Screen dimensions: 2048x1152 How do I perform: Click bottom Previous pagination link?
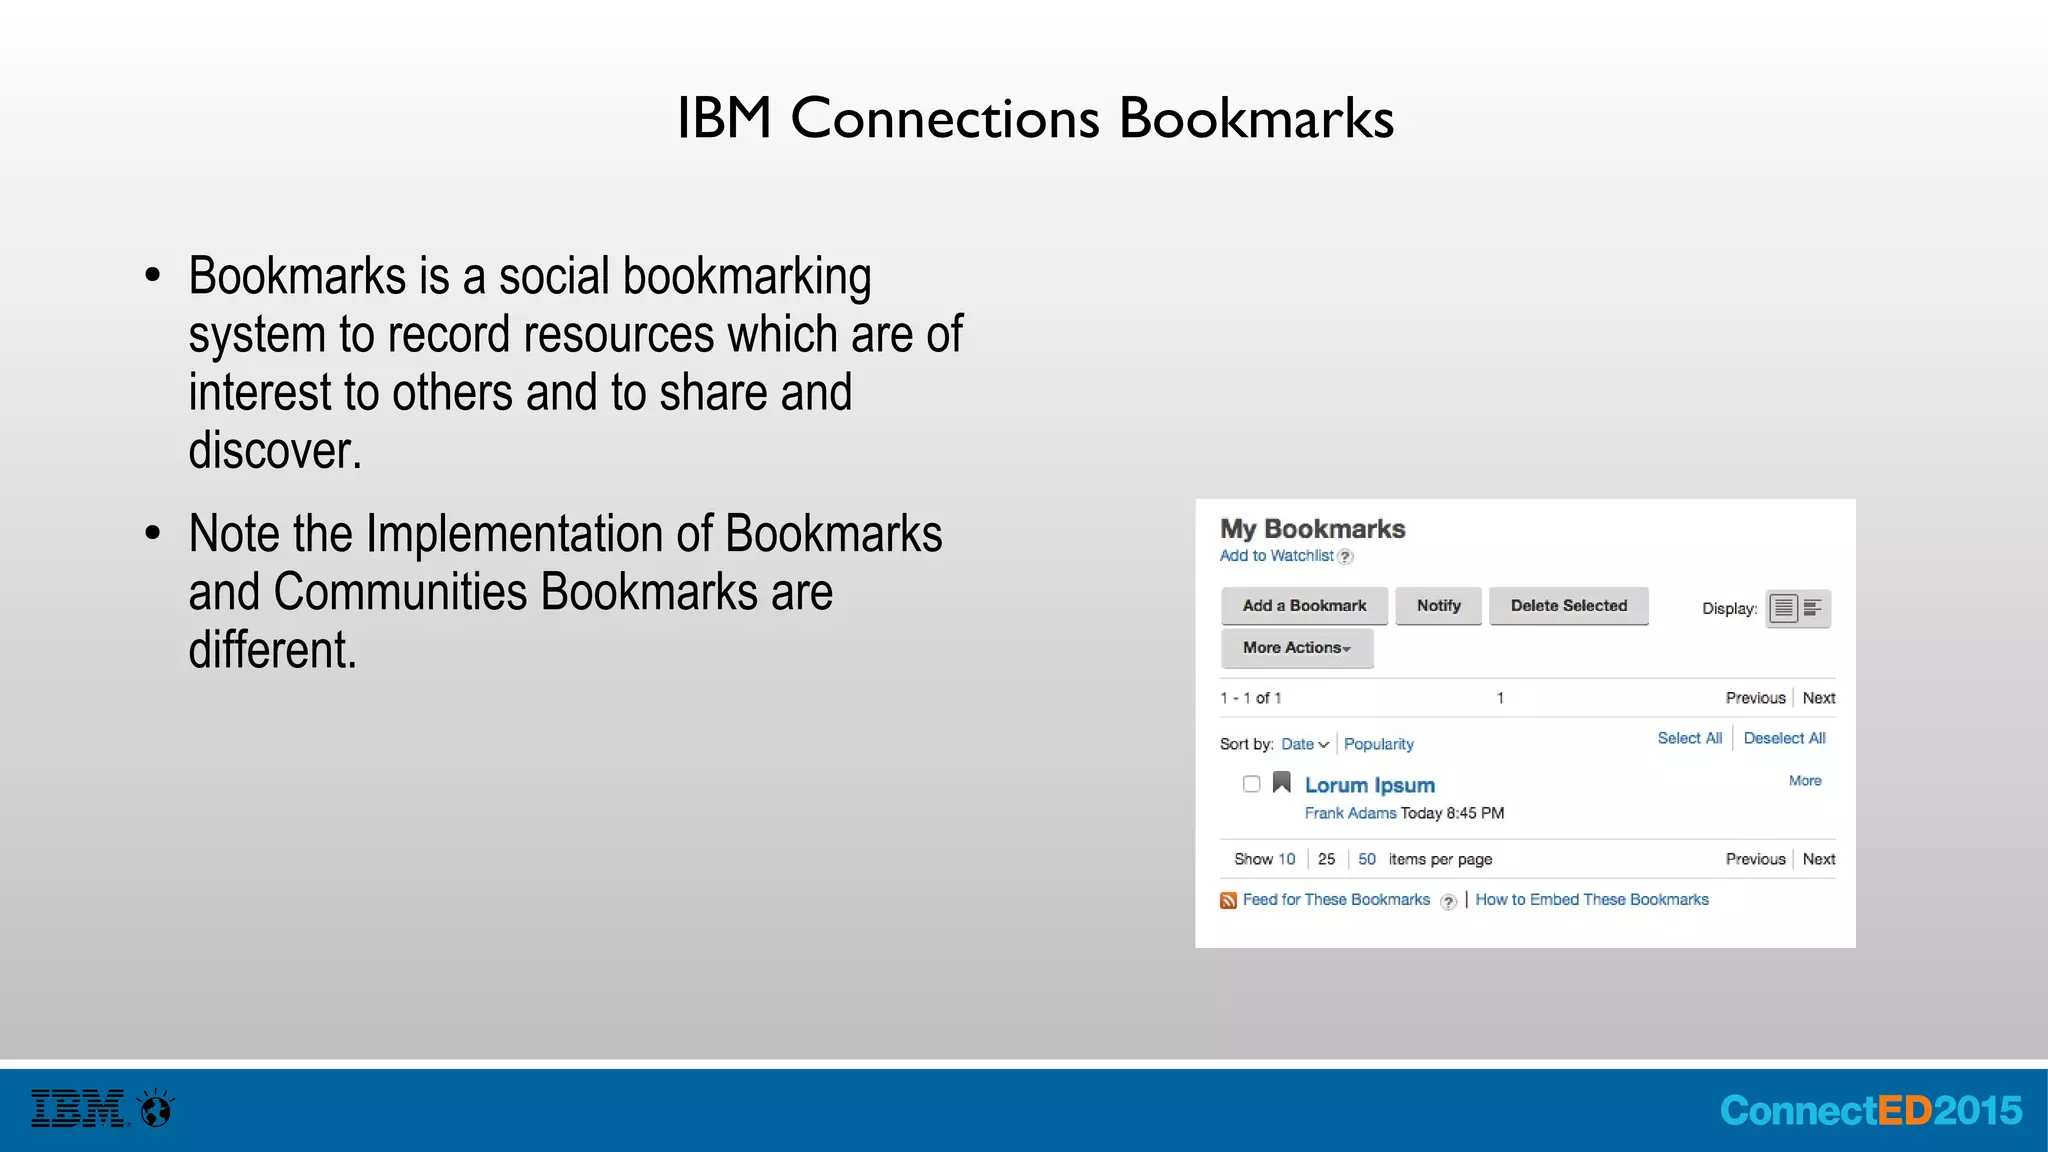click(x=1755, y=859)
